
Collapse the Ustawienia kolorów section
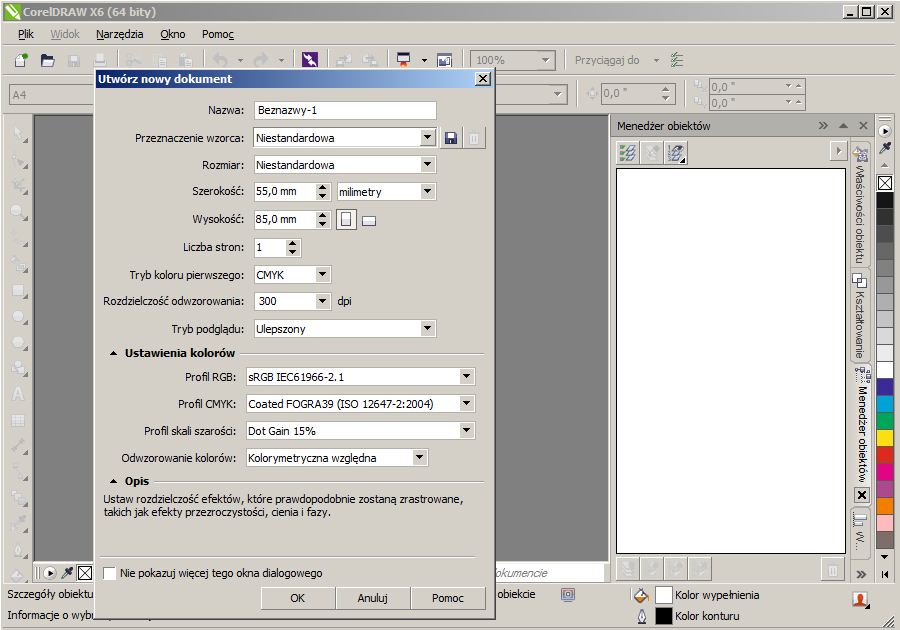[114, 353]
